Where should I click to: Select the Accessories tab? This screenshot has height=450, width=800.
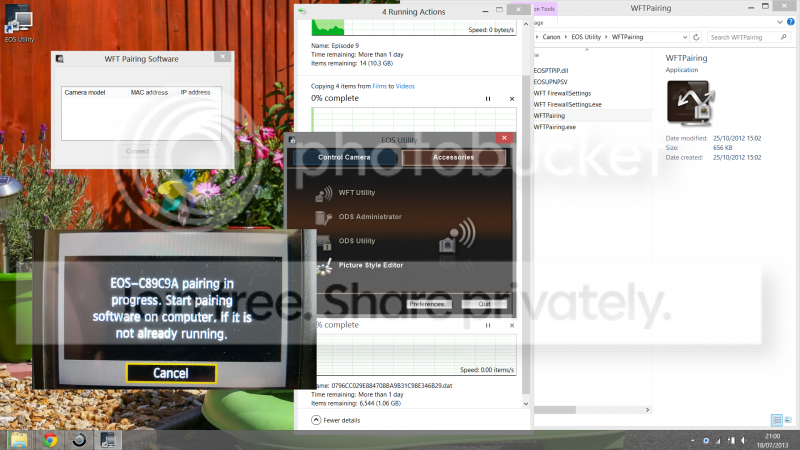point(452,157)
